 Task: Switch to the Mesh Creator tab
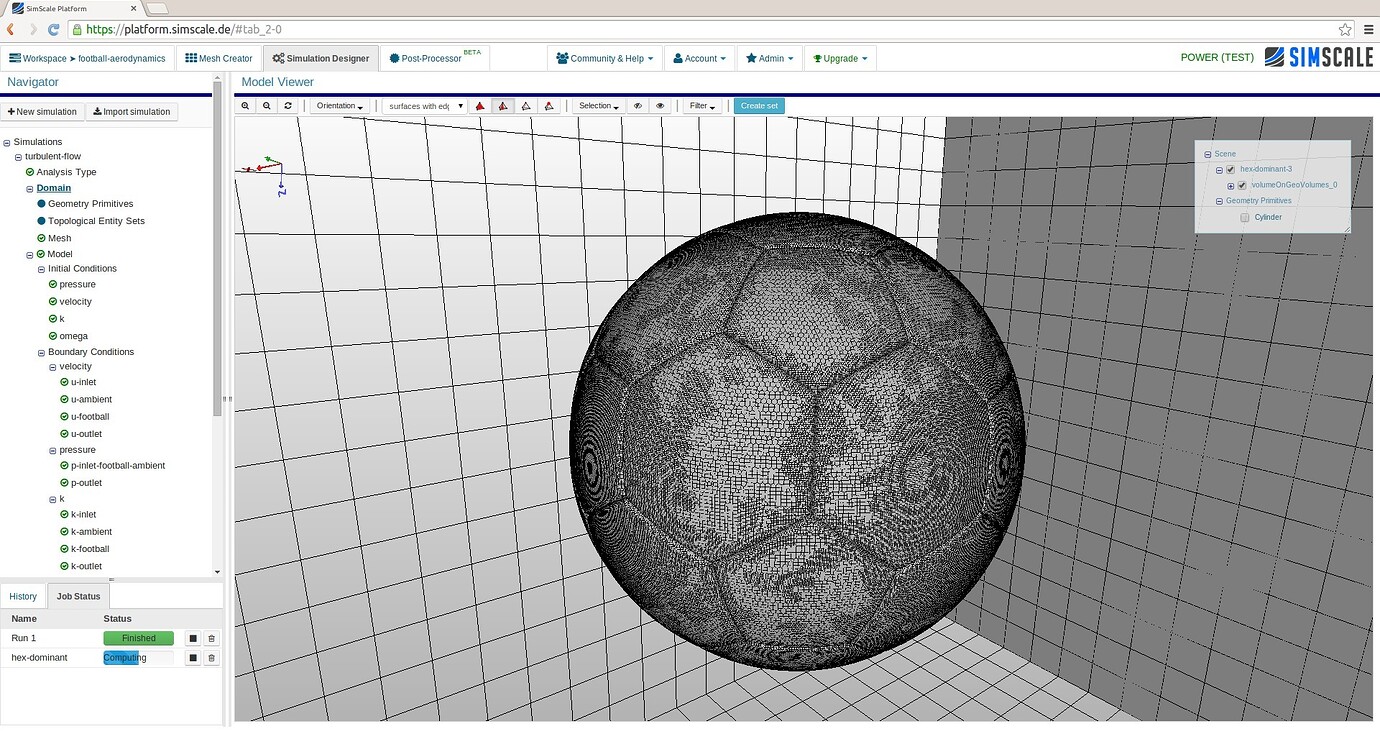click(218, 57)
